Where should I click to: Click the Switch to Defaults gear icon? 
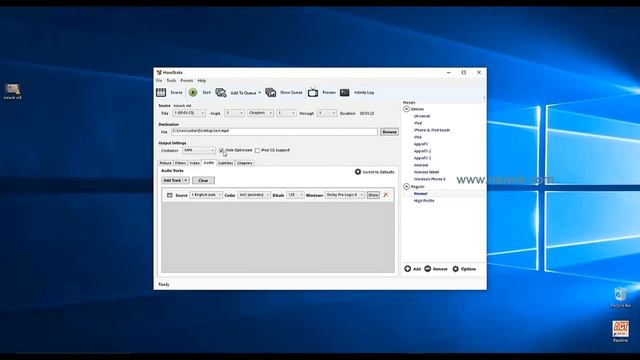(x=358, y=172)
